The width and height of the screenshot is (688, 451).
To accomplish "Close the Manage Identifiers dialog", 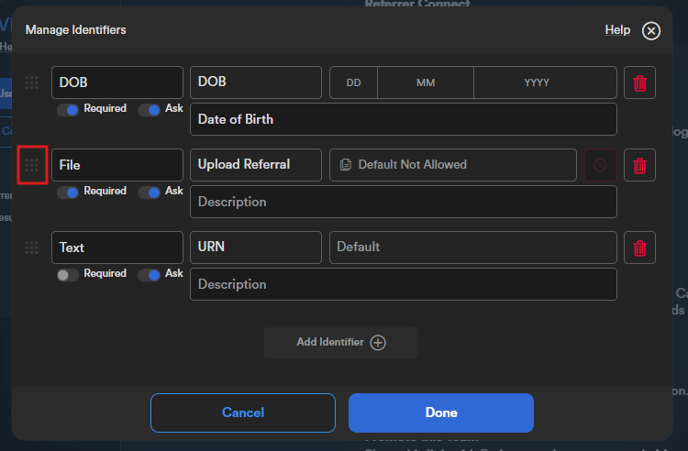I will pos(651,31).
